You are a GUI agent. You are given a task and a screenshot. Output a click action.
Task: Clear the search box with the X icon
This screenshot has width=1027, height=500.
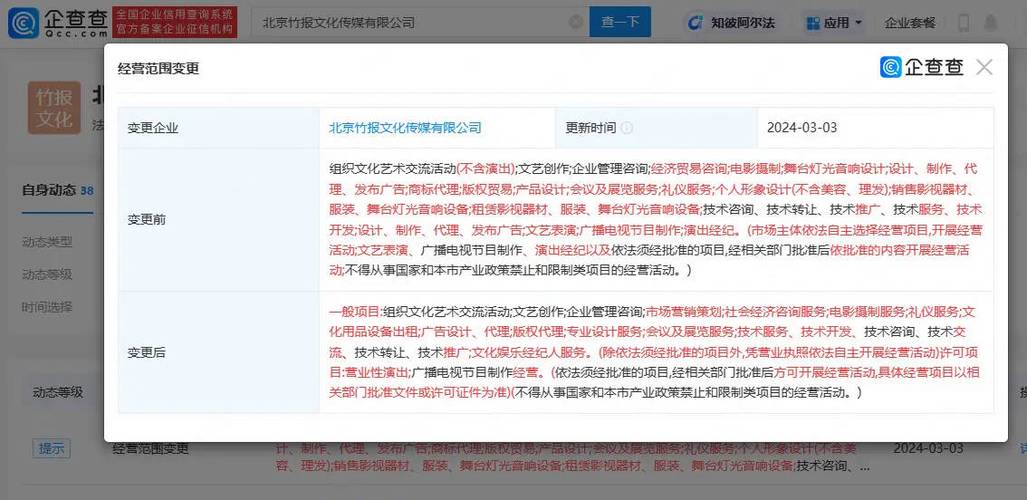pyautogui.click(x=576, y=22)
